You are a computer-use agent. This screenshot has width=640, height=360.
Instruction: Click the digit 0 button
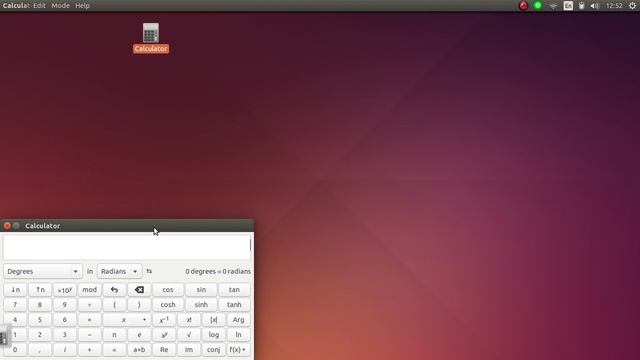[x=15, y=349]
